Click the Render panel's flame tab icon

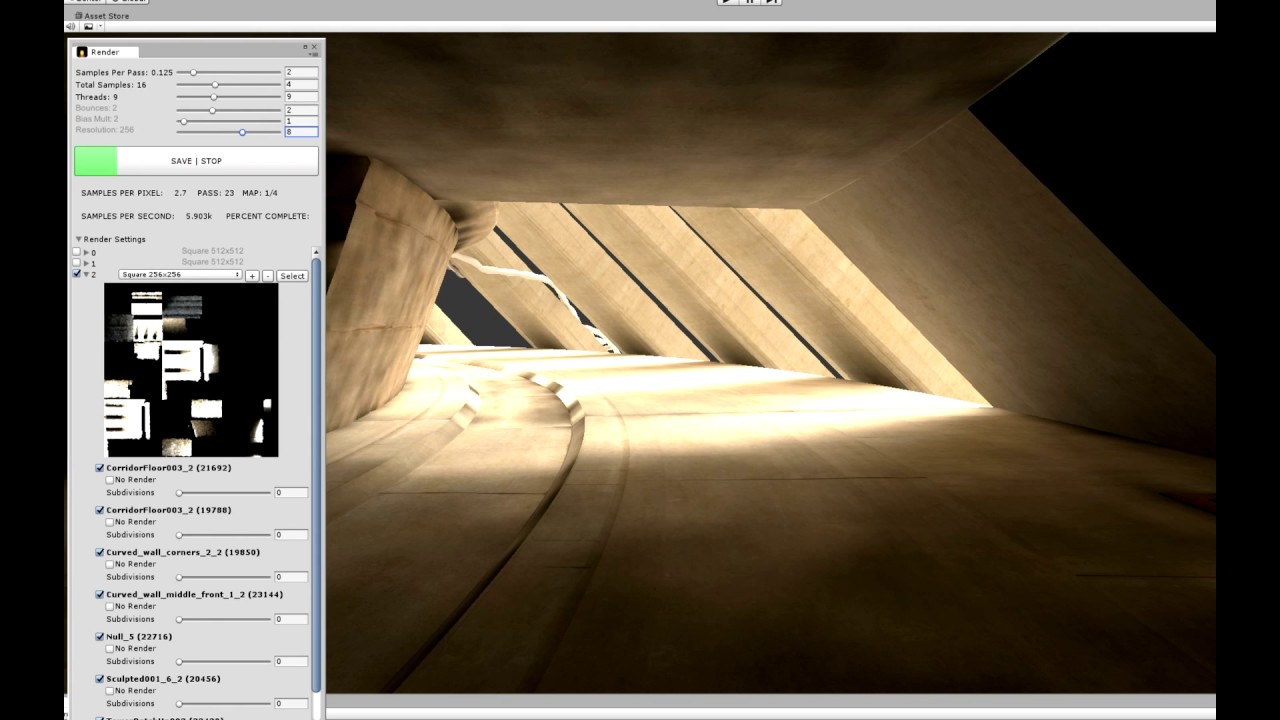pyautogui.click(x=84, y=51)
